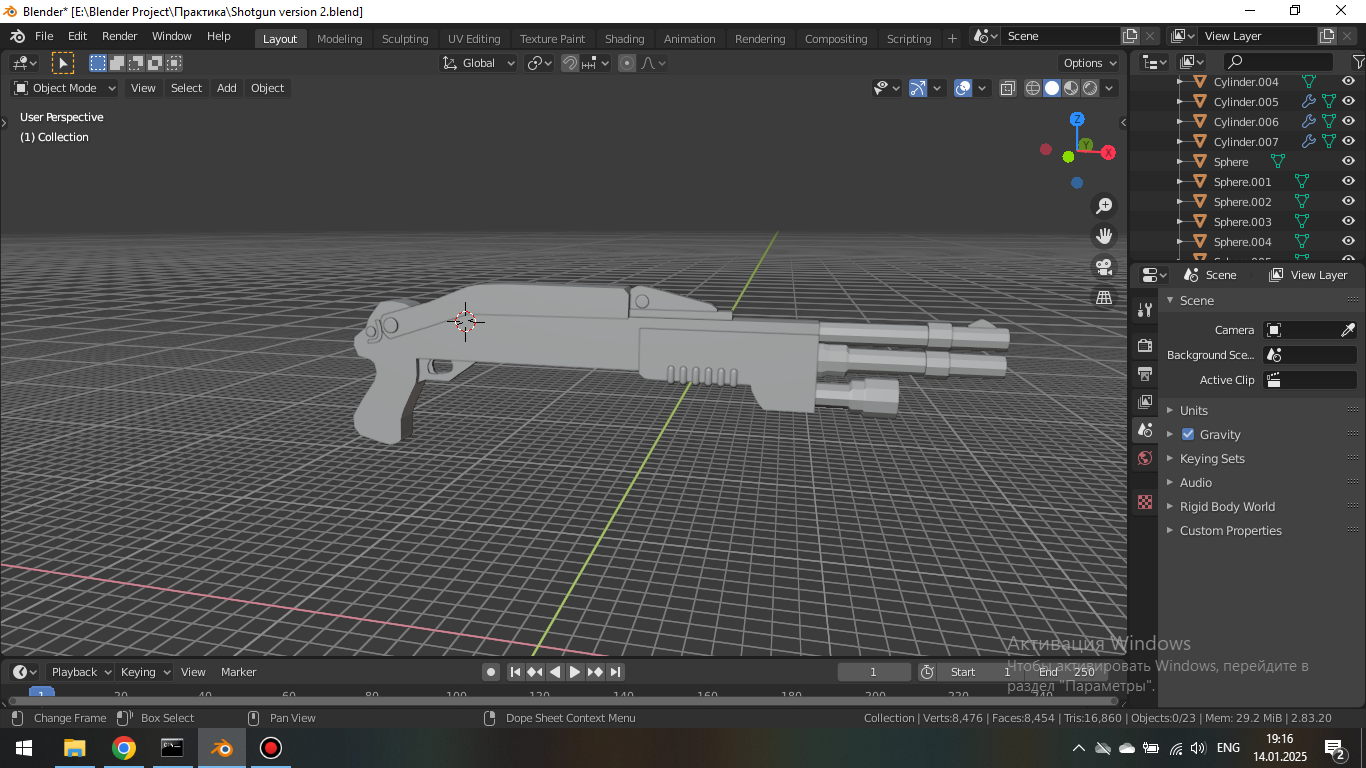Open the Render menu in the top bar
The width and height of the screenshot is (1366, 768).
click(119, 35)
